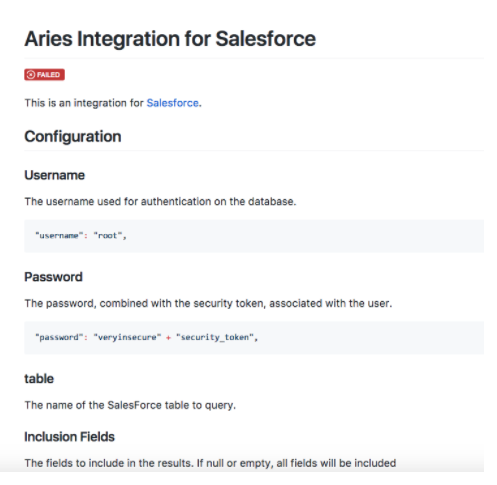497x485 pixels.
Task: Click the "password": "veryinsecure" code block
Action: coord(254,338)
